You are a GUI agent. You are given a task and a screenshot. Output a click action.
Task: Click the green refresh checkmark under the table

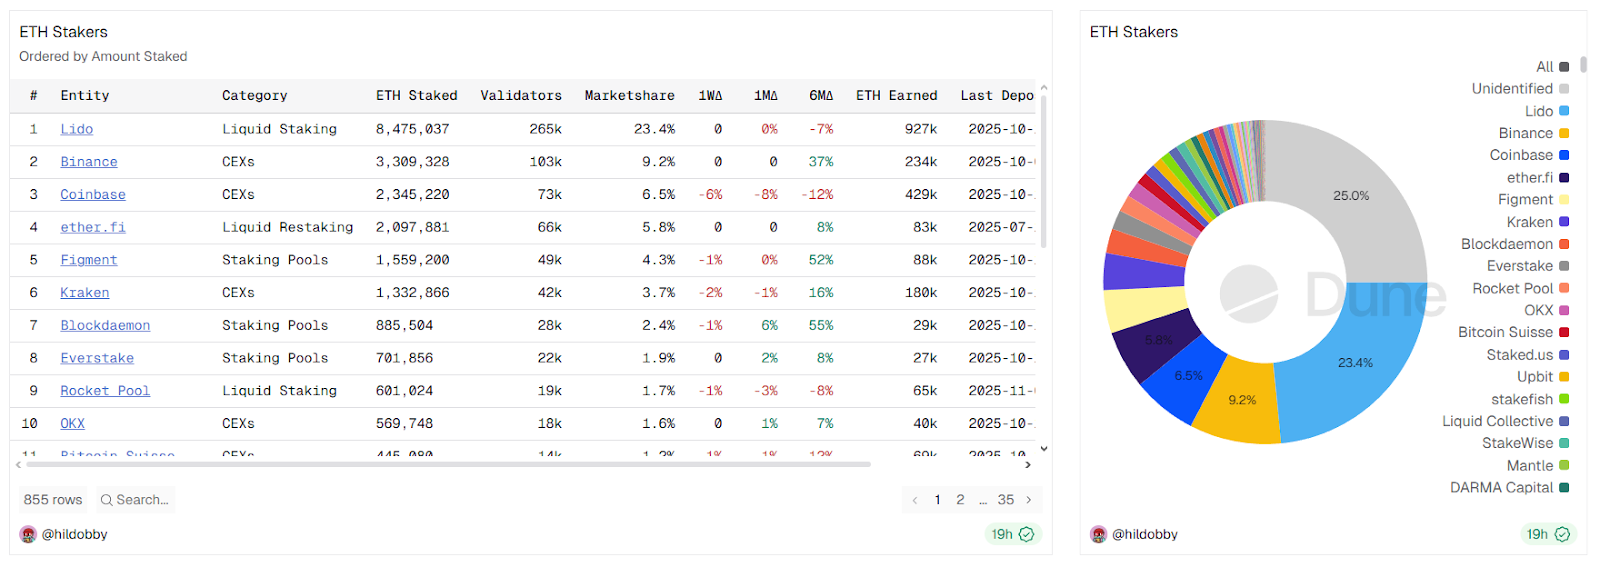(1026, 534)
